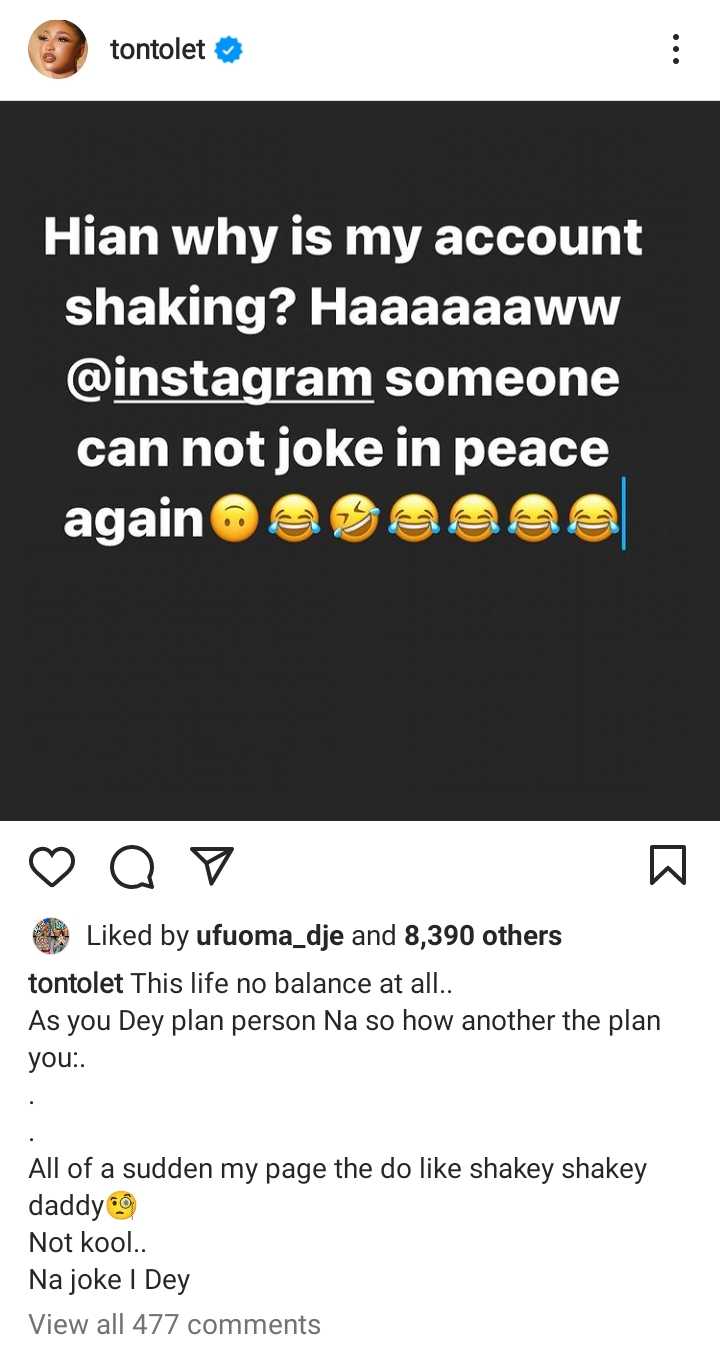Click the blue verified badge beside tontolet
This screenshot has width=720, height=1348.
[229, 49]
